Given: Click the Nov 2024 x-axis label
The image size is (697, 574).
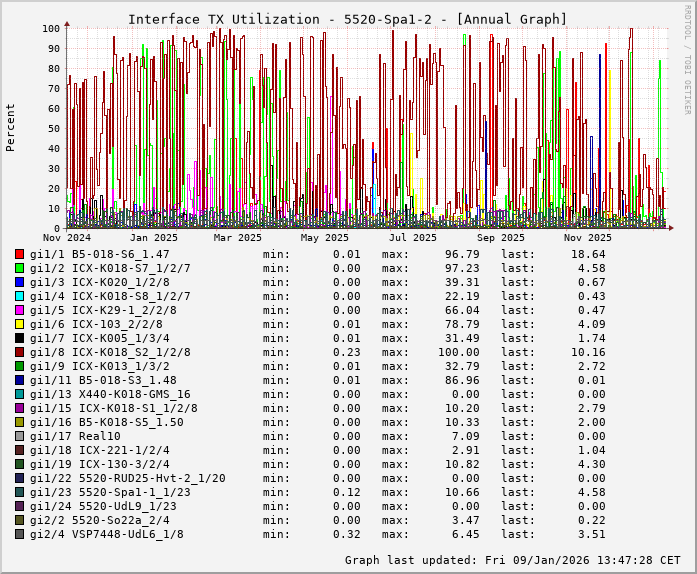Looking at the screenshot, I should pos(66,238).
